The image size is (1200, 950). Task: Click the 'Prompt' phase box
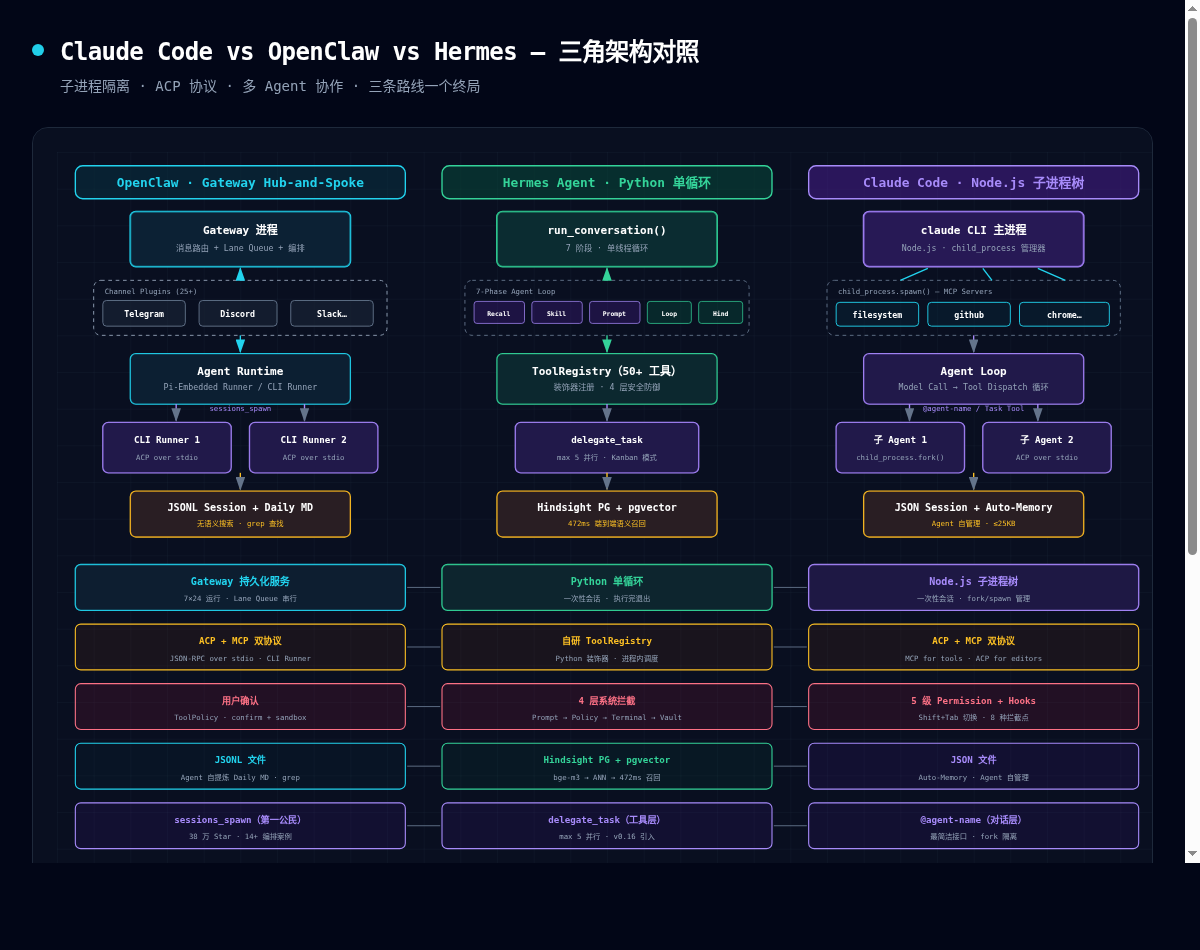click(x=614, y=313)
